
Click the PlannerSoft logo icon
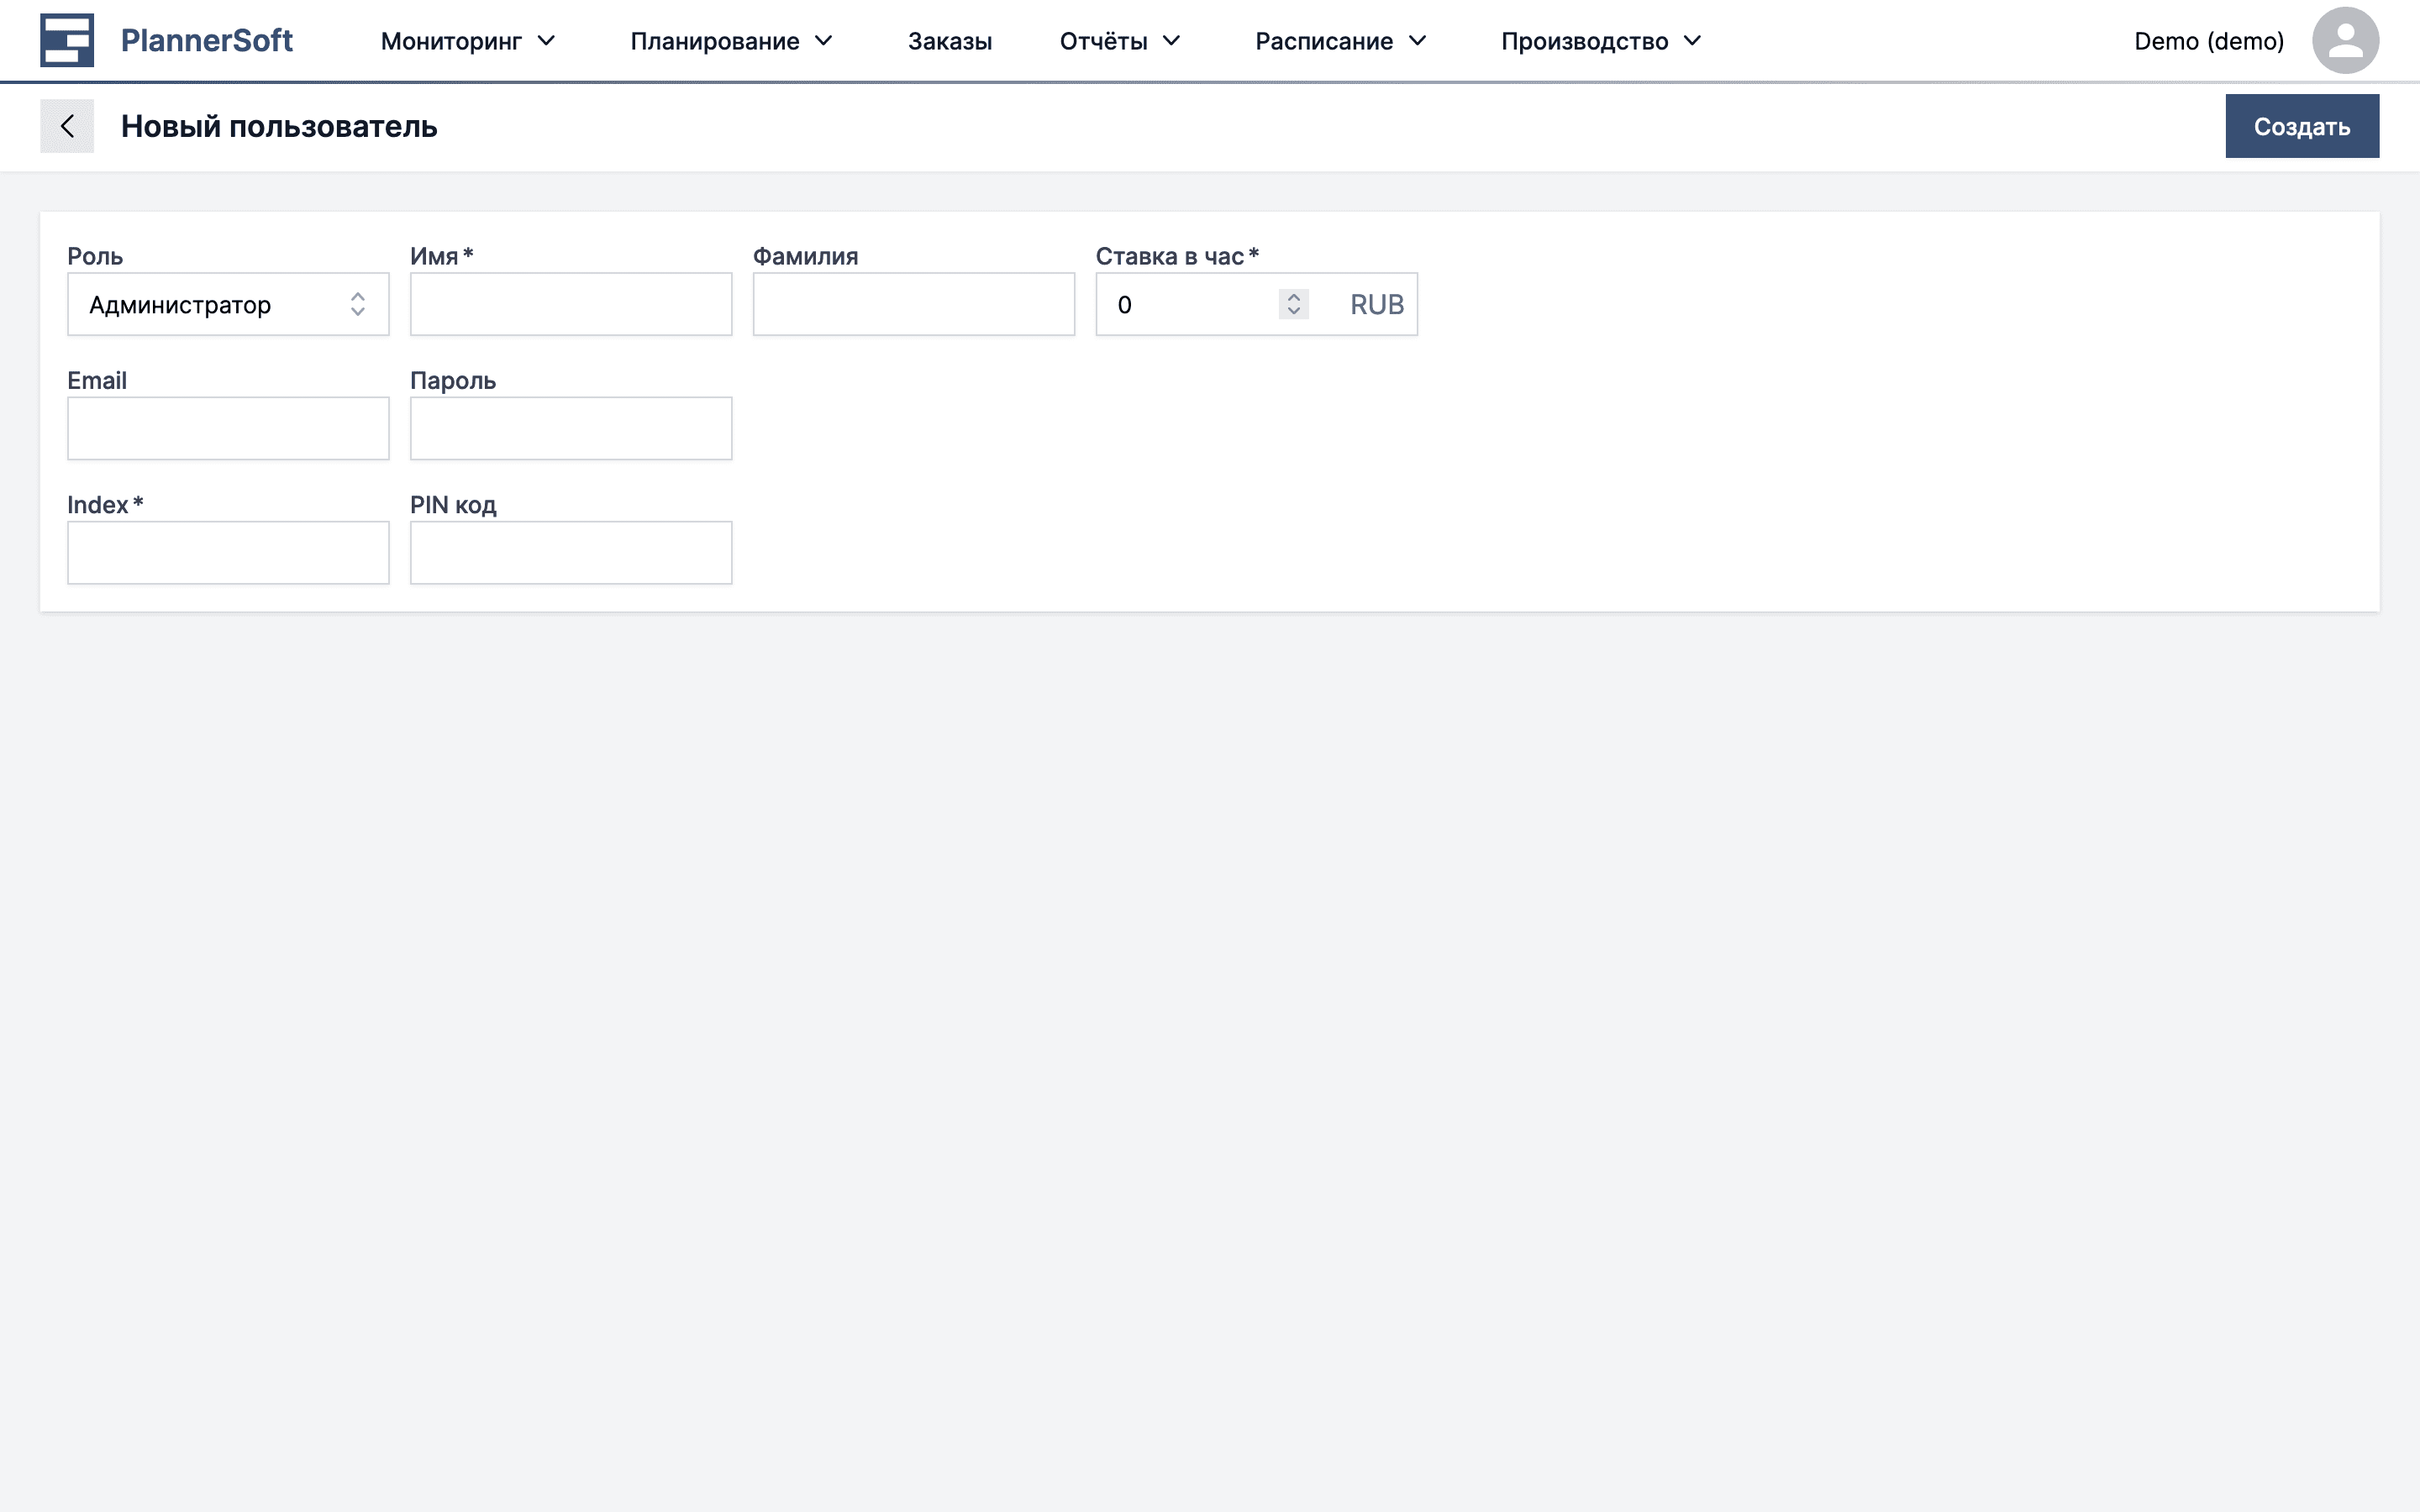(x=66, y=40)
